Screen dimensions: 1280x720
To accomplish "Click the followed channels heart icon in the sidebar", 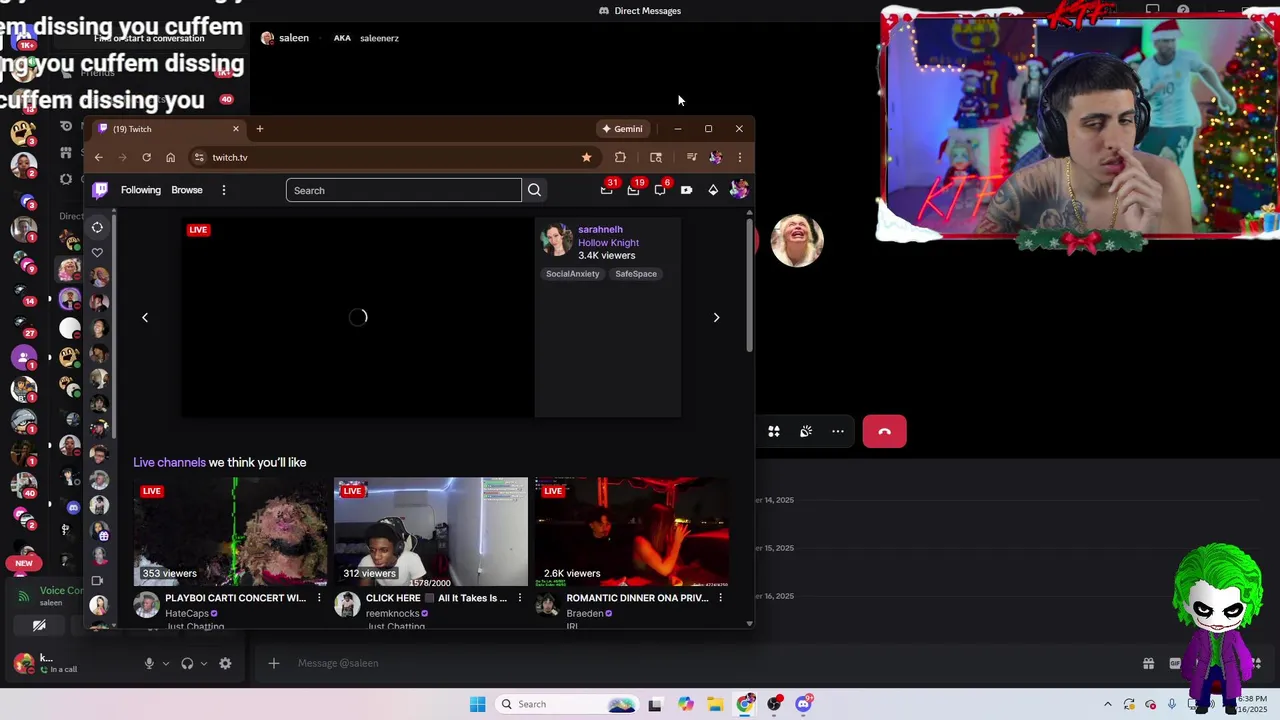I will 97,252.
